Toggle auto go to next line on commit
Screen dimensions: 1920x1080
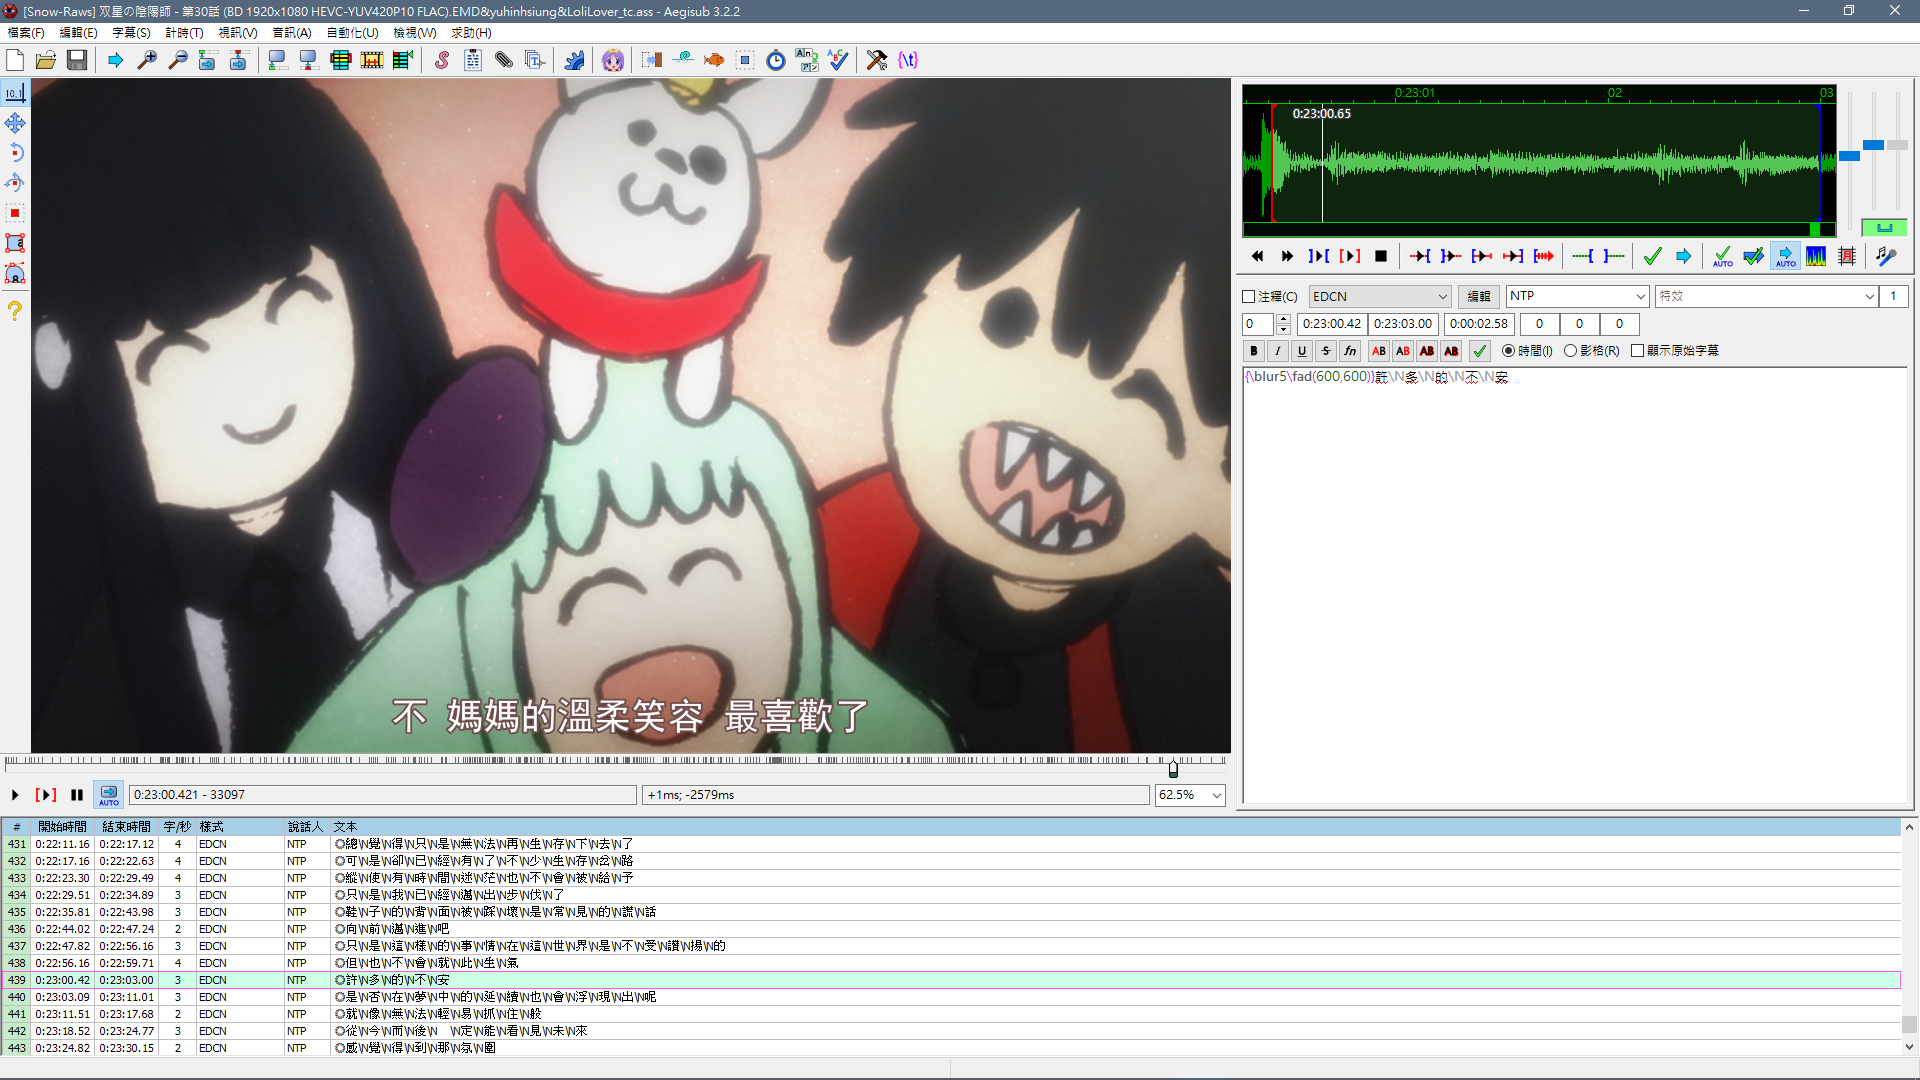click(x=1754, y=257)
